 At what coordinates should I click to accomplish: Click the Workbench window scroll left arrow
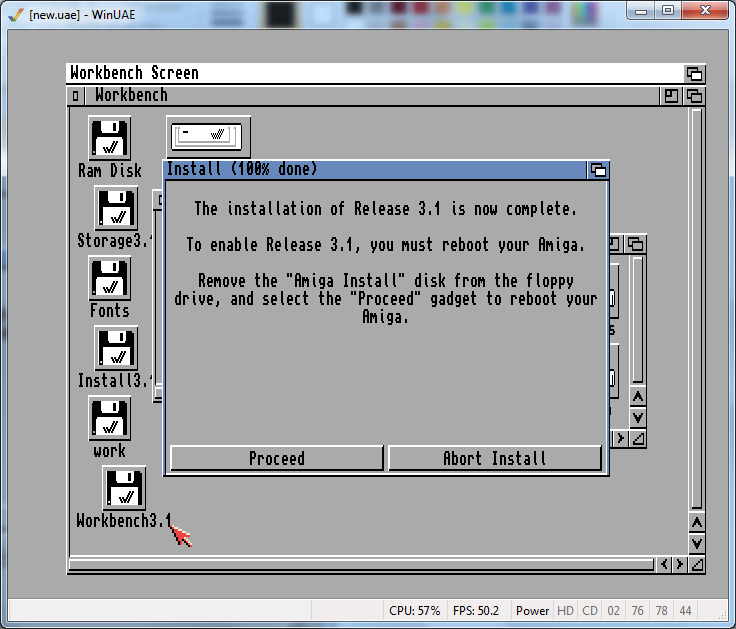pyautogui.click(x=664, y=564)
